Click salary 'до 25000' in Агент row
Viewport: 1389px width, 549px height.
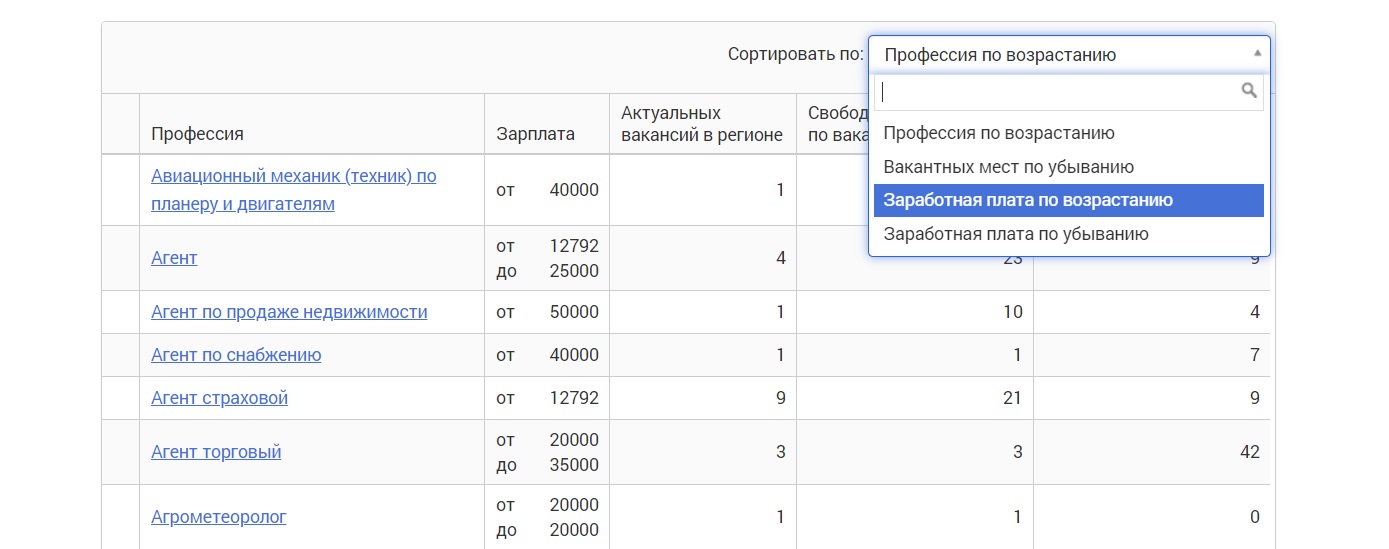547,271
